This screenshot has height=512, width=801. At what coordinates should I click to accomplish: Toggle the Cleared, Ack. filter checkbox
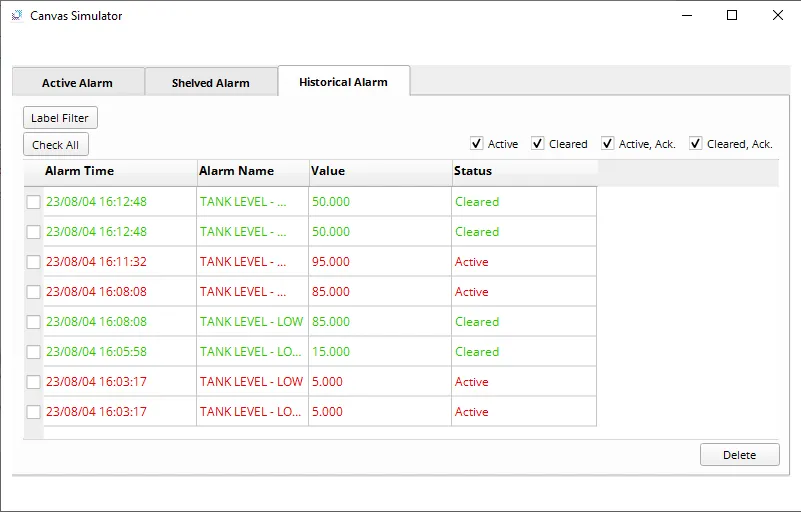click(x=695, y=144)
